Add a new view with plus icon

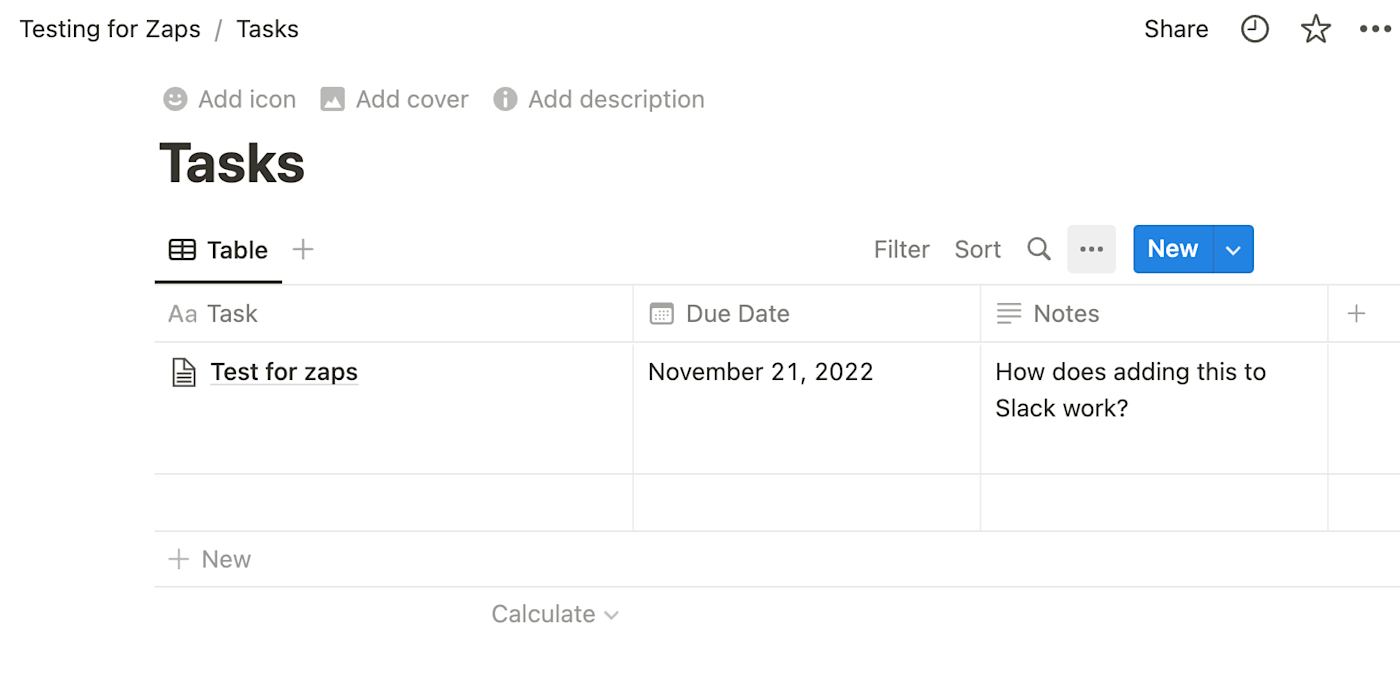[x=303, y=249]
